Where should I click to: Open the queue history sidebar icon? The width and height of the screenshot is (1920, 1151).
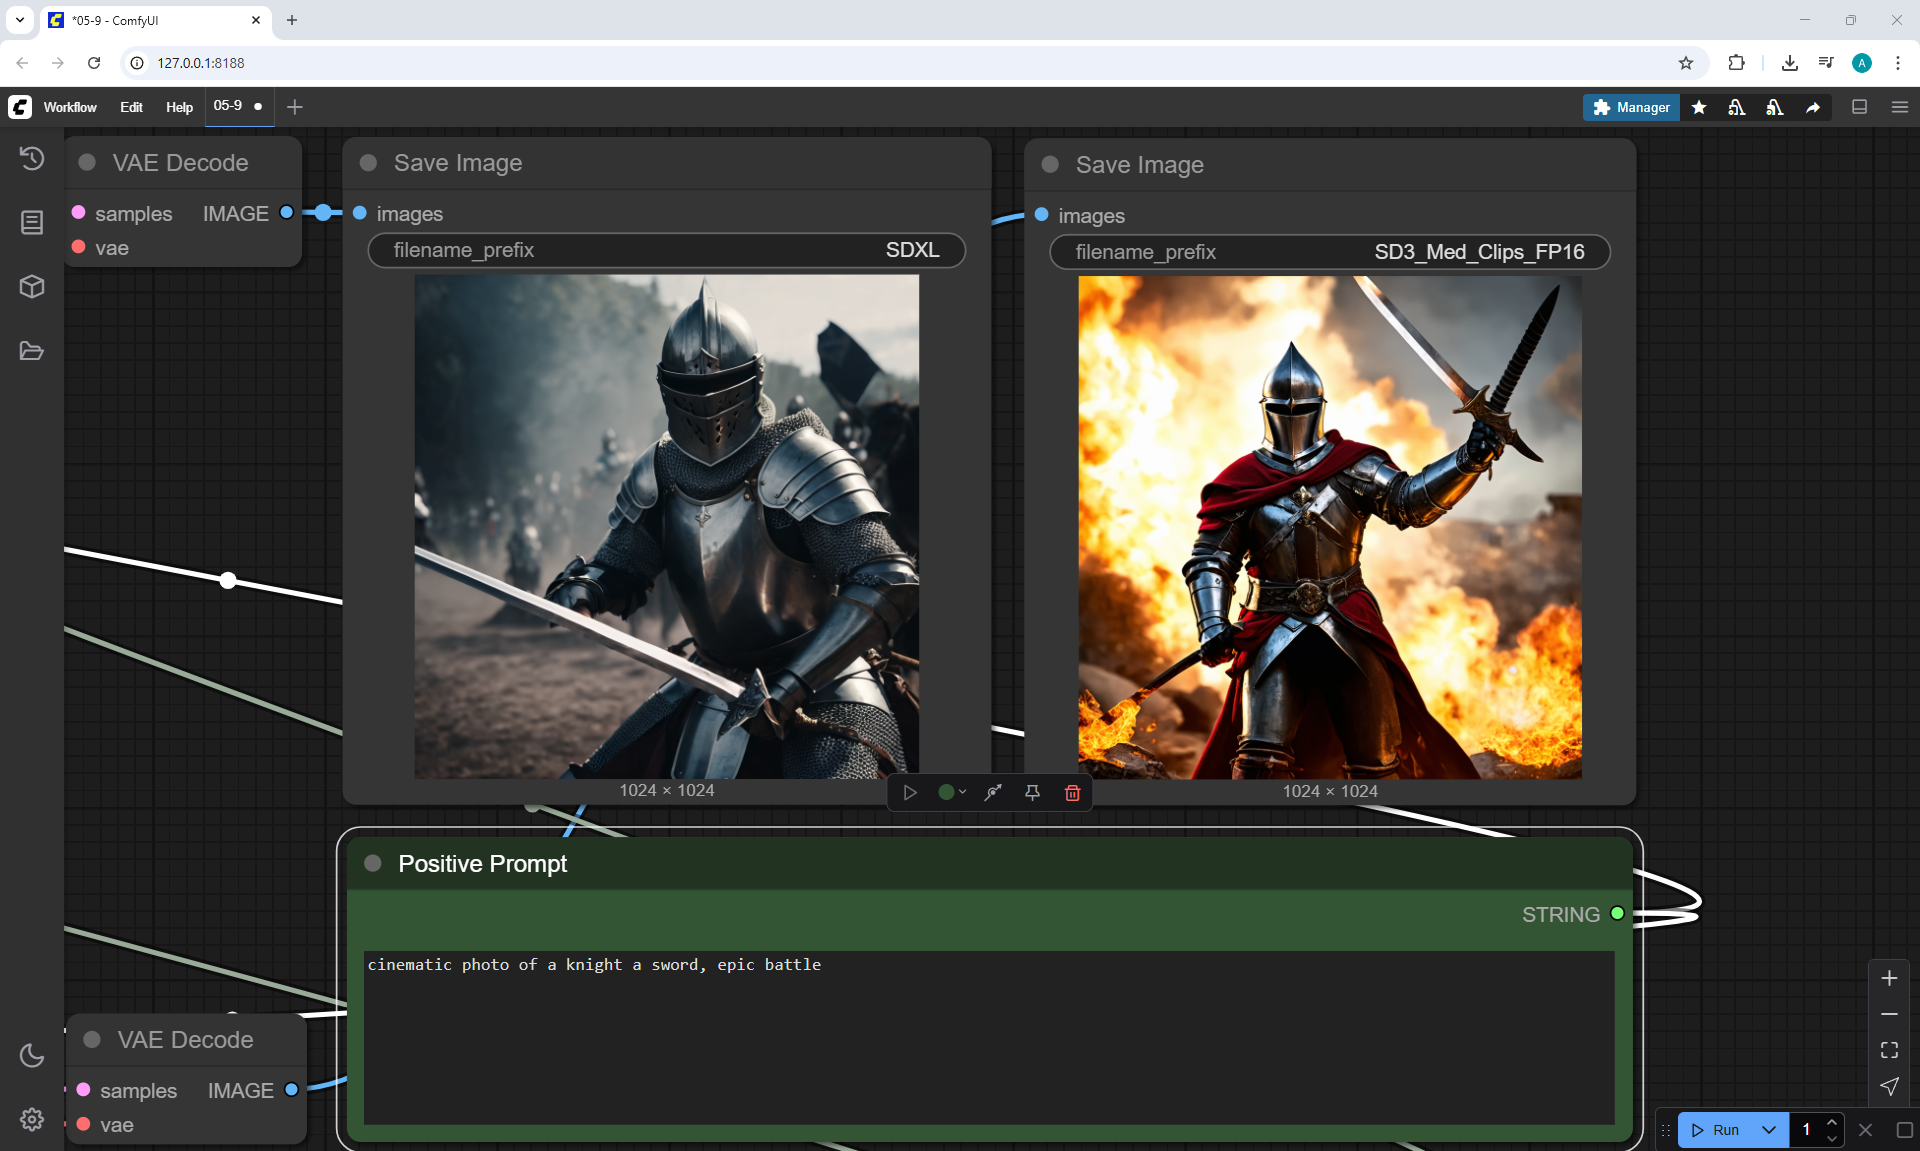point(32,158)
